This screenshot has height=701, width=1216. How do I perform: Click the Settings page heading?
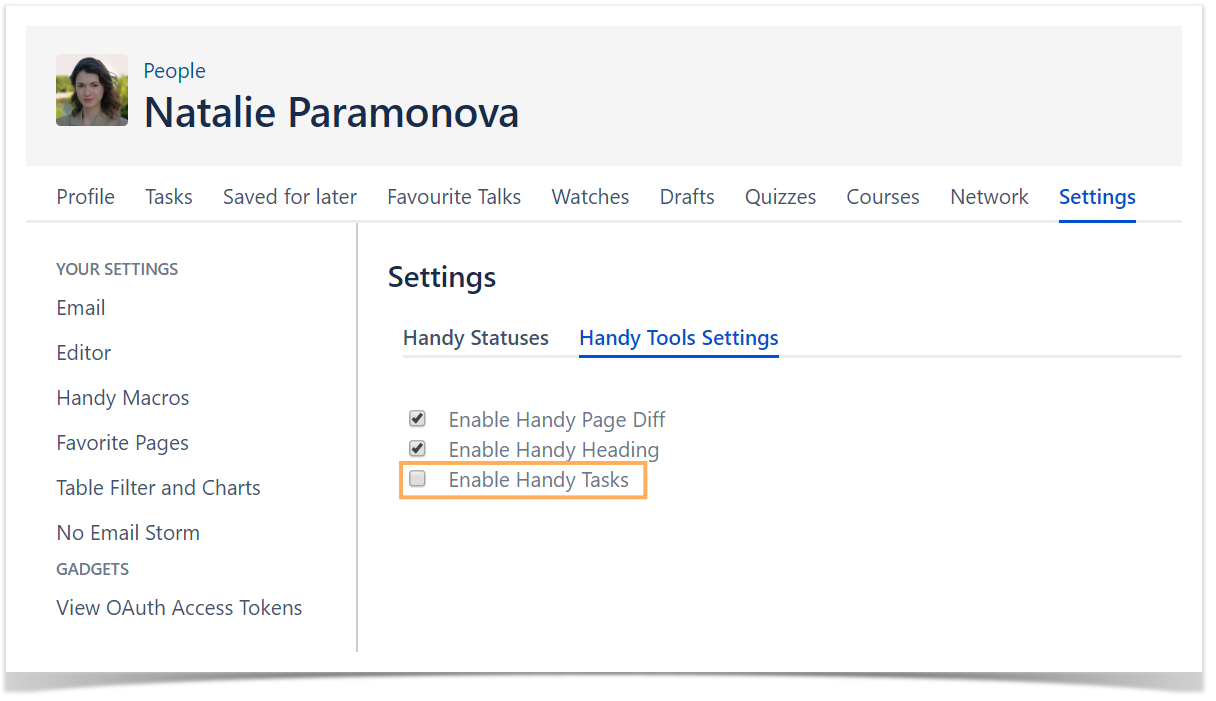pos(442,277)
